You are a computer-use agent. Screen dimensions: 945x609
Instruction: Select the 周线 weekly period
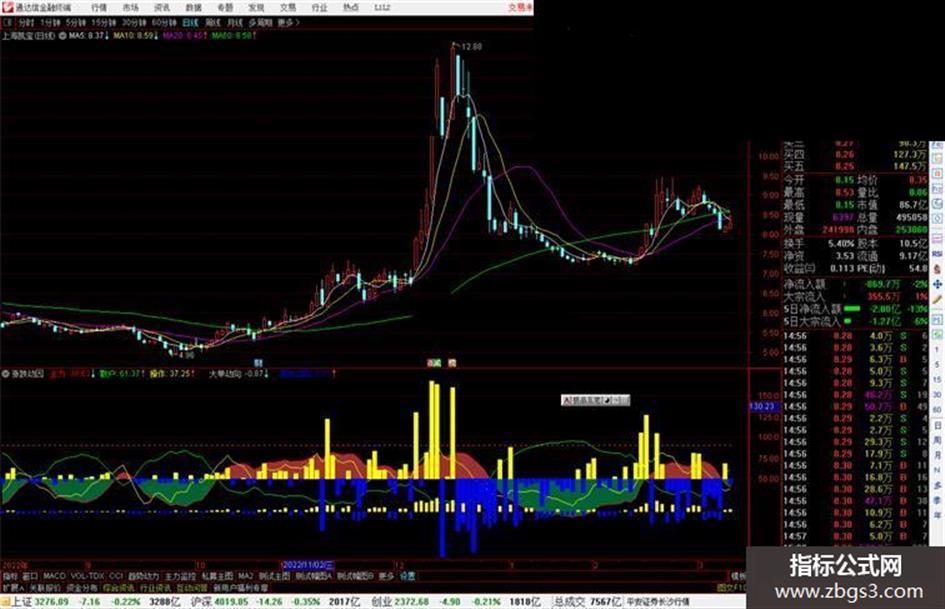pyautogui.click(x=213, y=22)
